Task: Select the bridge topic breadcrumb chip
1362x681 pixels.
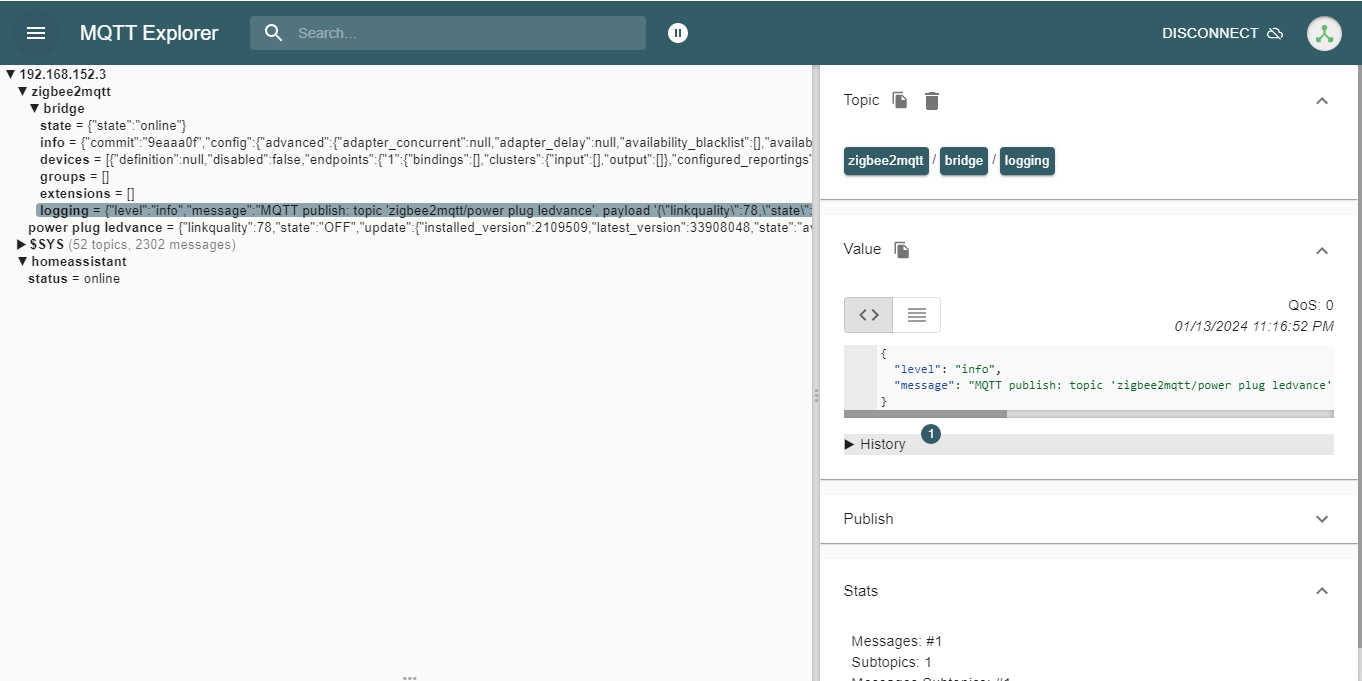Action: click(x=964, y=161)
